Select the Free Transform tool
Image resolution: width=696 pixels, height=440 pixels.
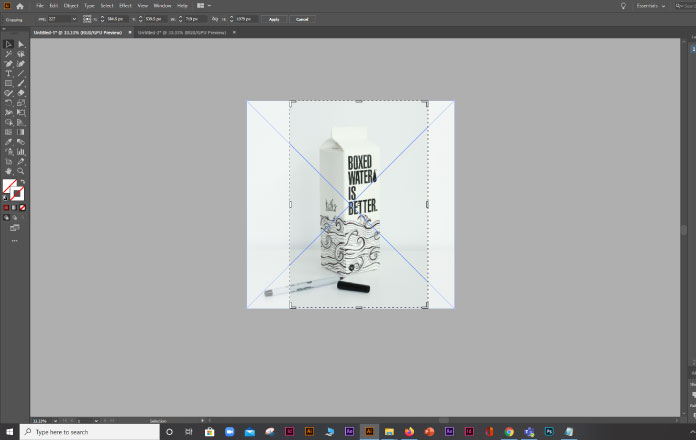(x=21, y=112)
